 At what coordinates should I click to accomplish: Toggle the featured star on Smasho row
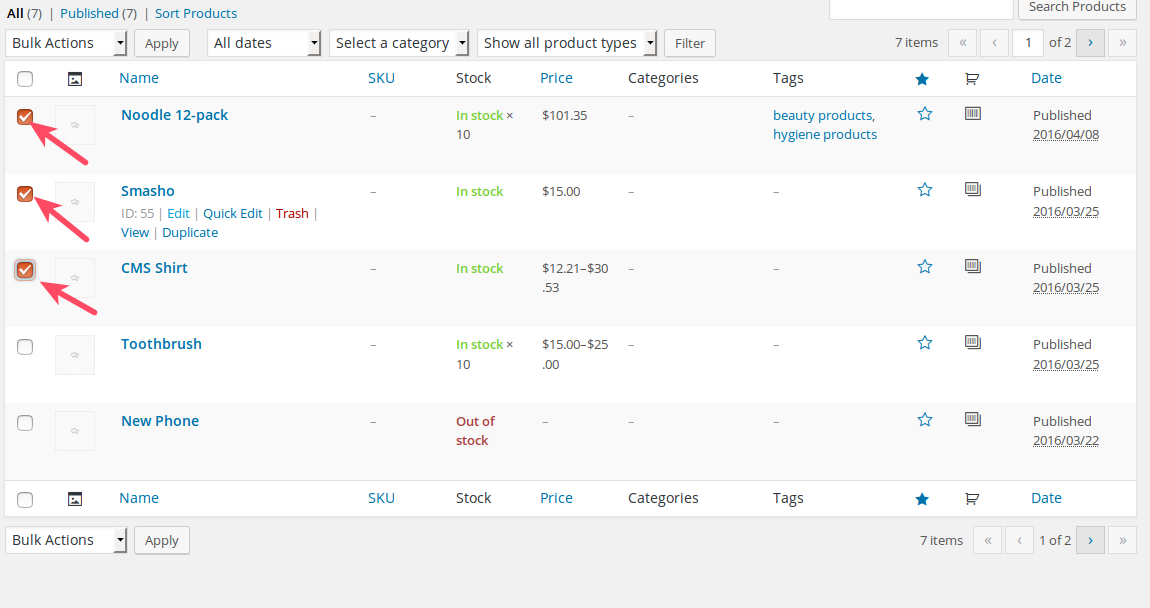pos(925,190)
